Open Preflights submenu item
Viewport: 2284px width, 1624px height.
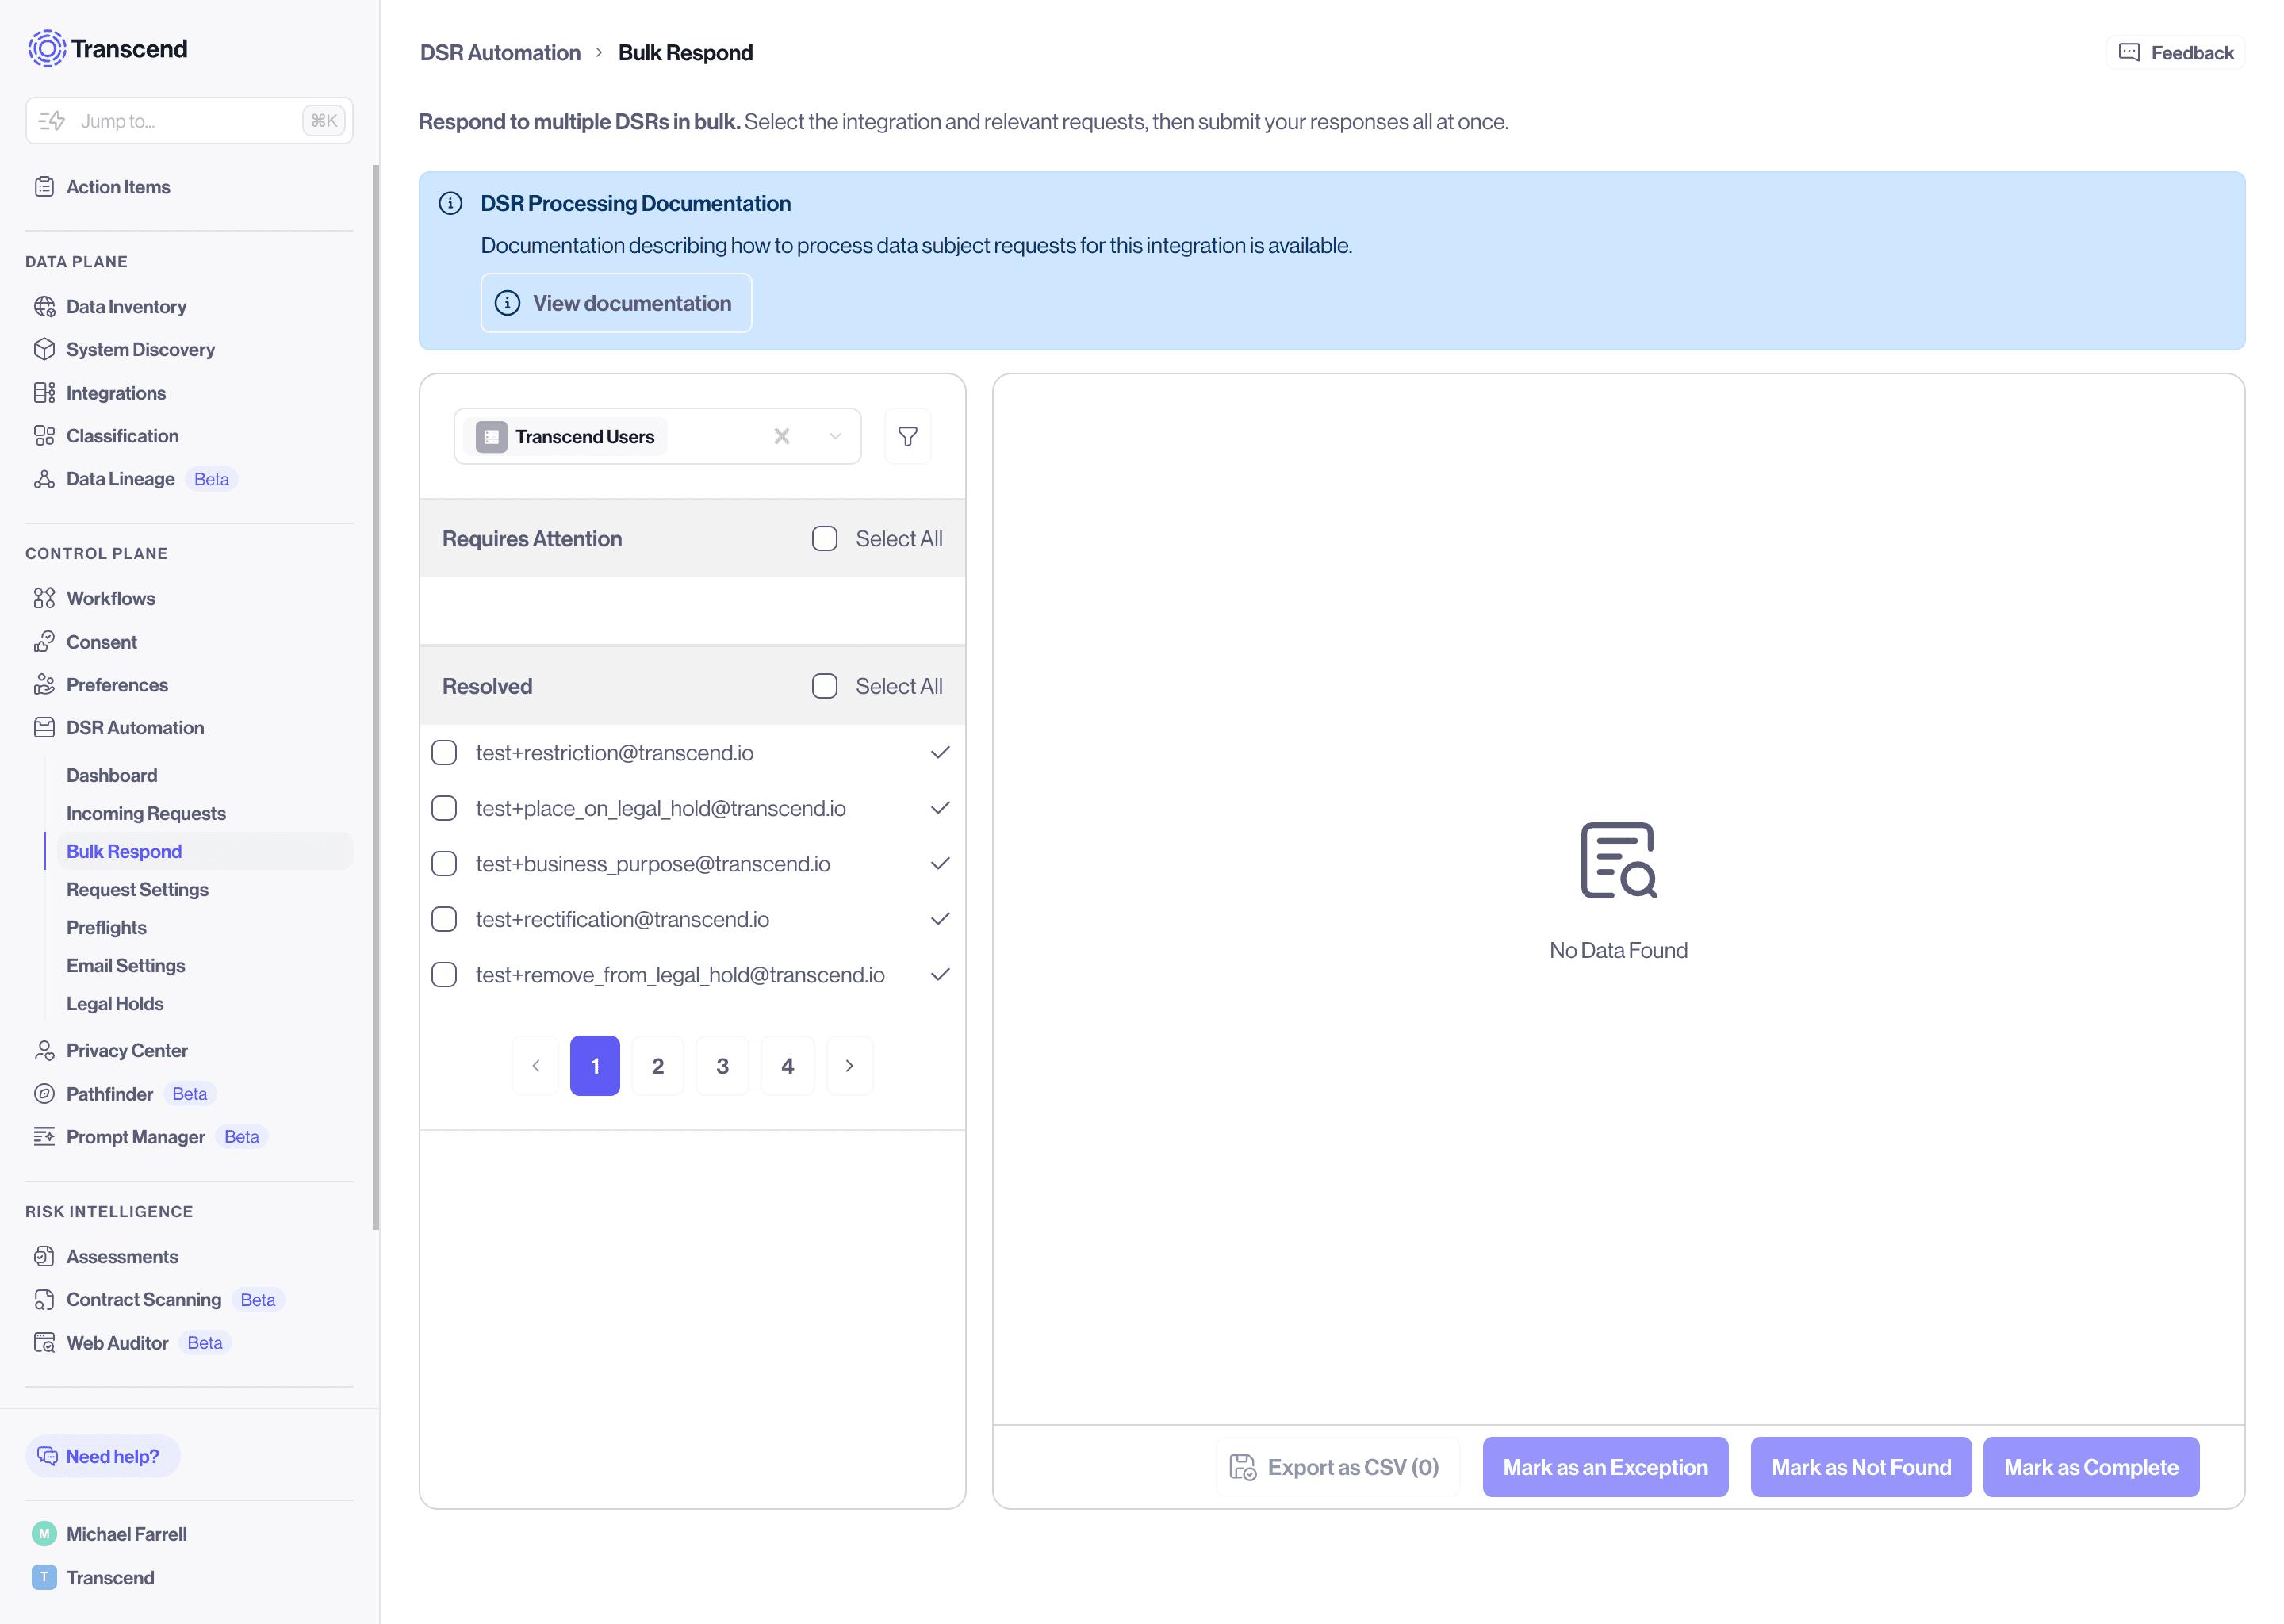pyautogui.click(x=106, y=928)
